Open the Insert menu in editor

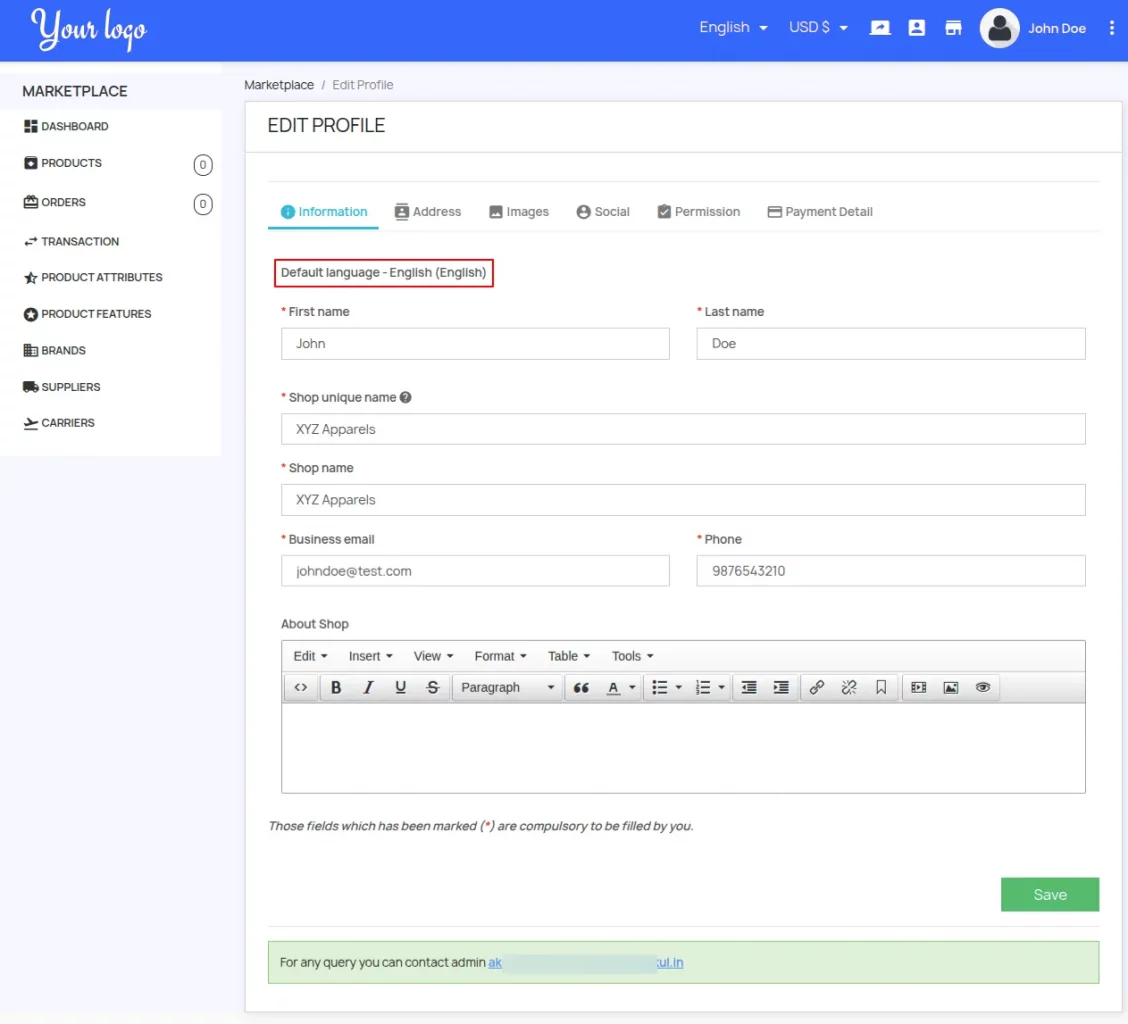tap(370, 656)
